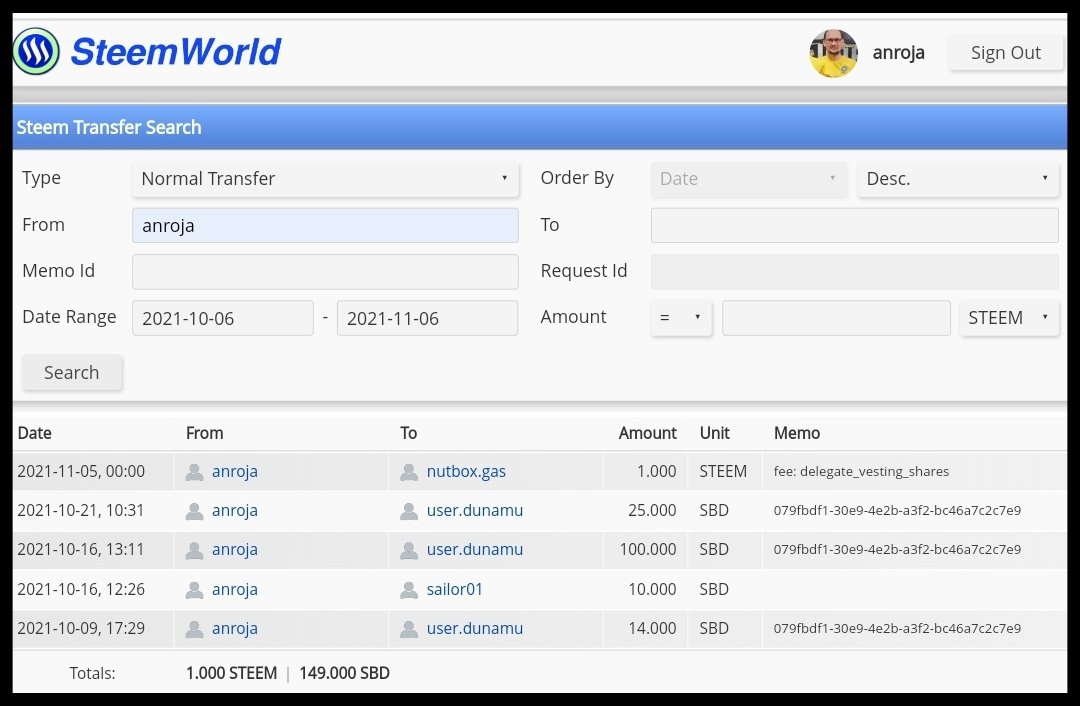Click the user icon beside sailor01
The height and width of the screenshot is (706, 1080).
(409, 590)
